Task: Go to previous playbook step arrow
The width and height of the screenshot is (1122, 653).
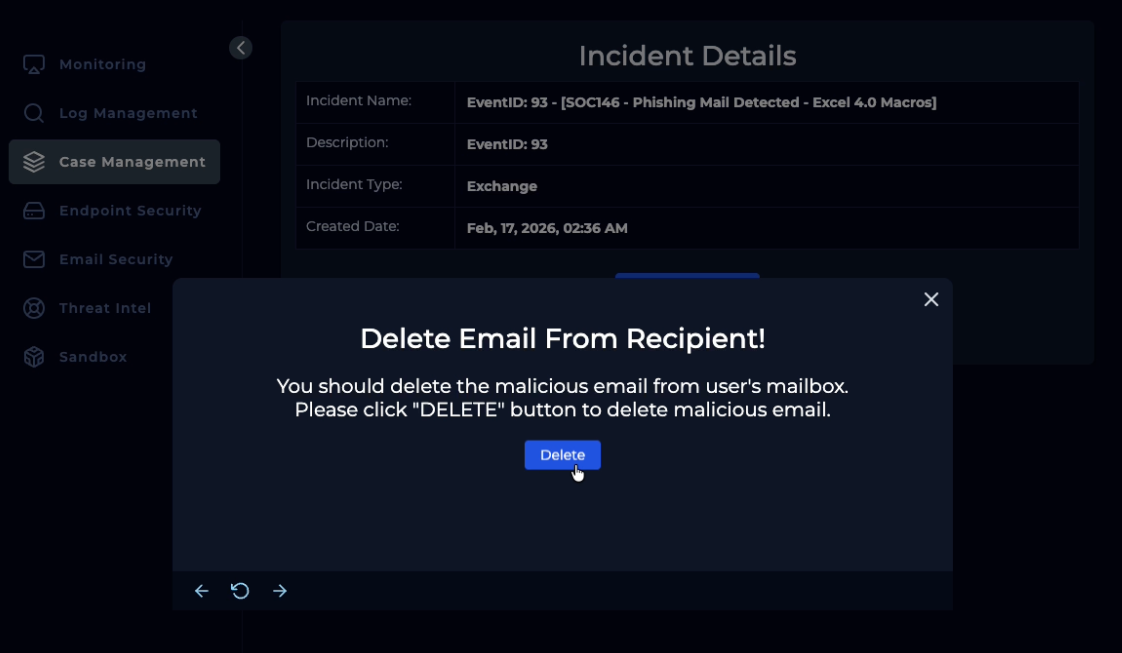Action: pos(201,591)
